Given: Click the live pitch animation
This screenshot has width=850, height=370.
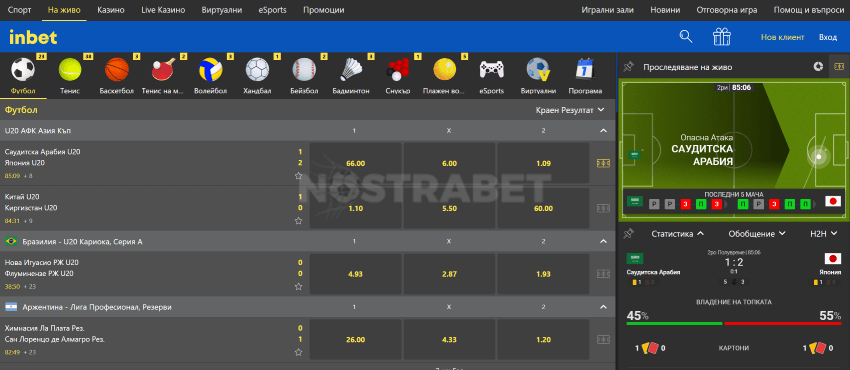Looking at the screenshot, I should click(x=733, y=151).
